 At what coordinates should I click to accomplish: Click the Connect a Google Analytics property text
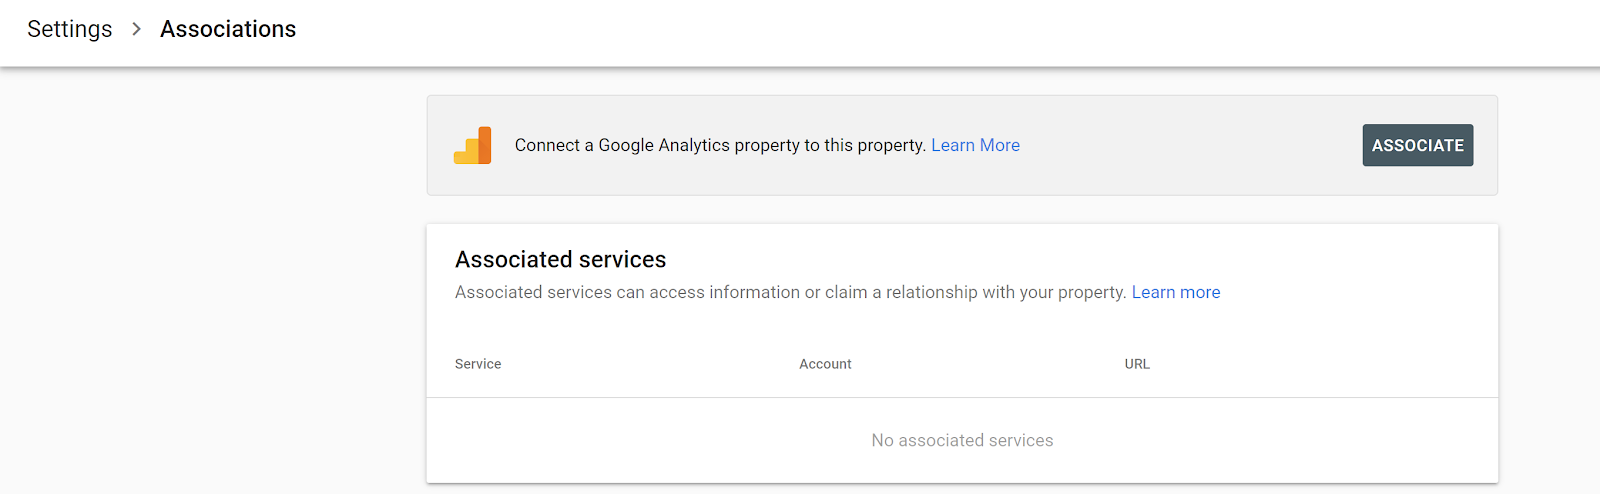pos(720,145)
